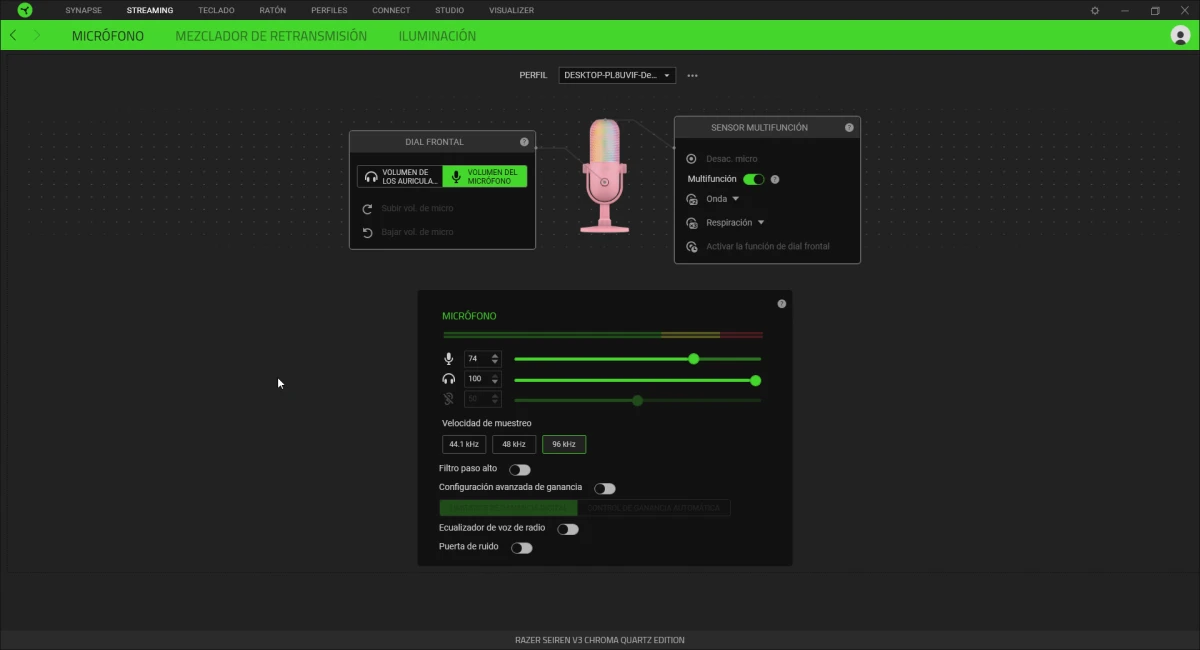Screen dimensions: 1200x650
Task: Click the microphone level input showing 74
Action: [477, 358]
